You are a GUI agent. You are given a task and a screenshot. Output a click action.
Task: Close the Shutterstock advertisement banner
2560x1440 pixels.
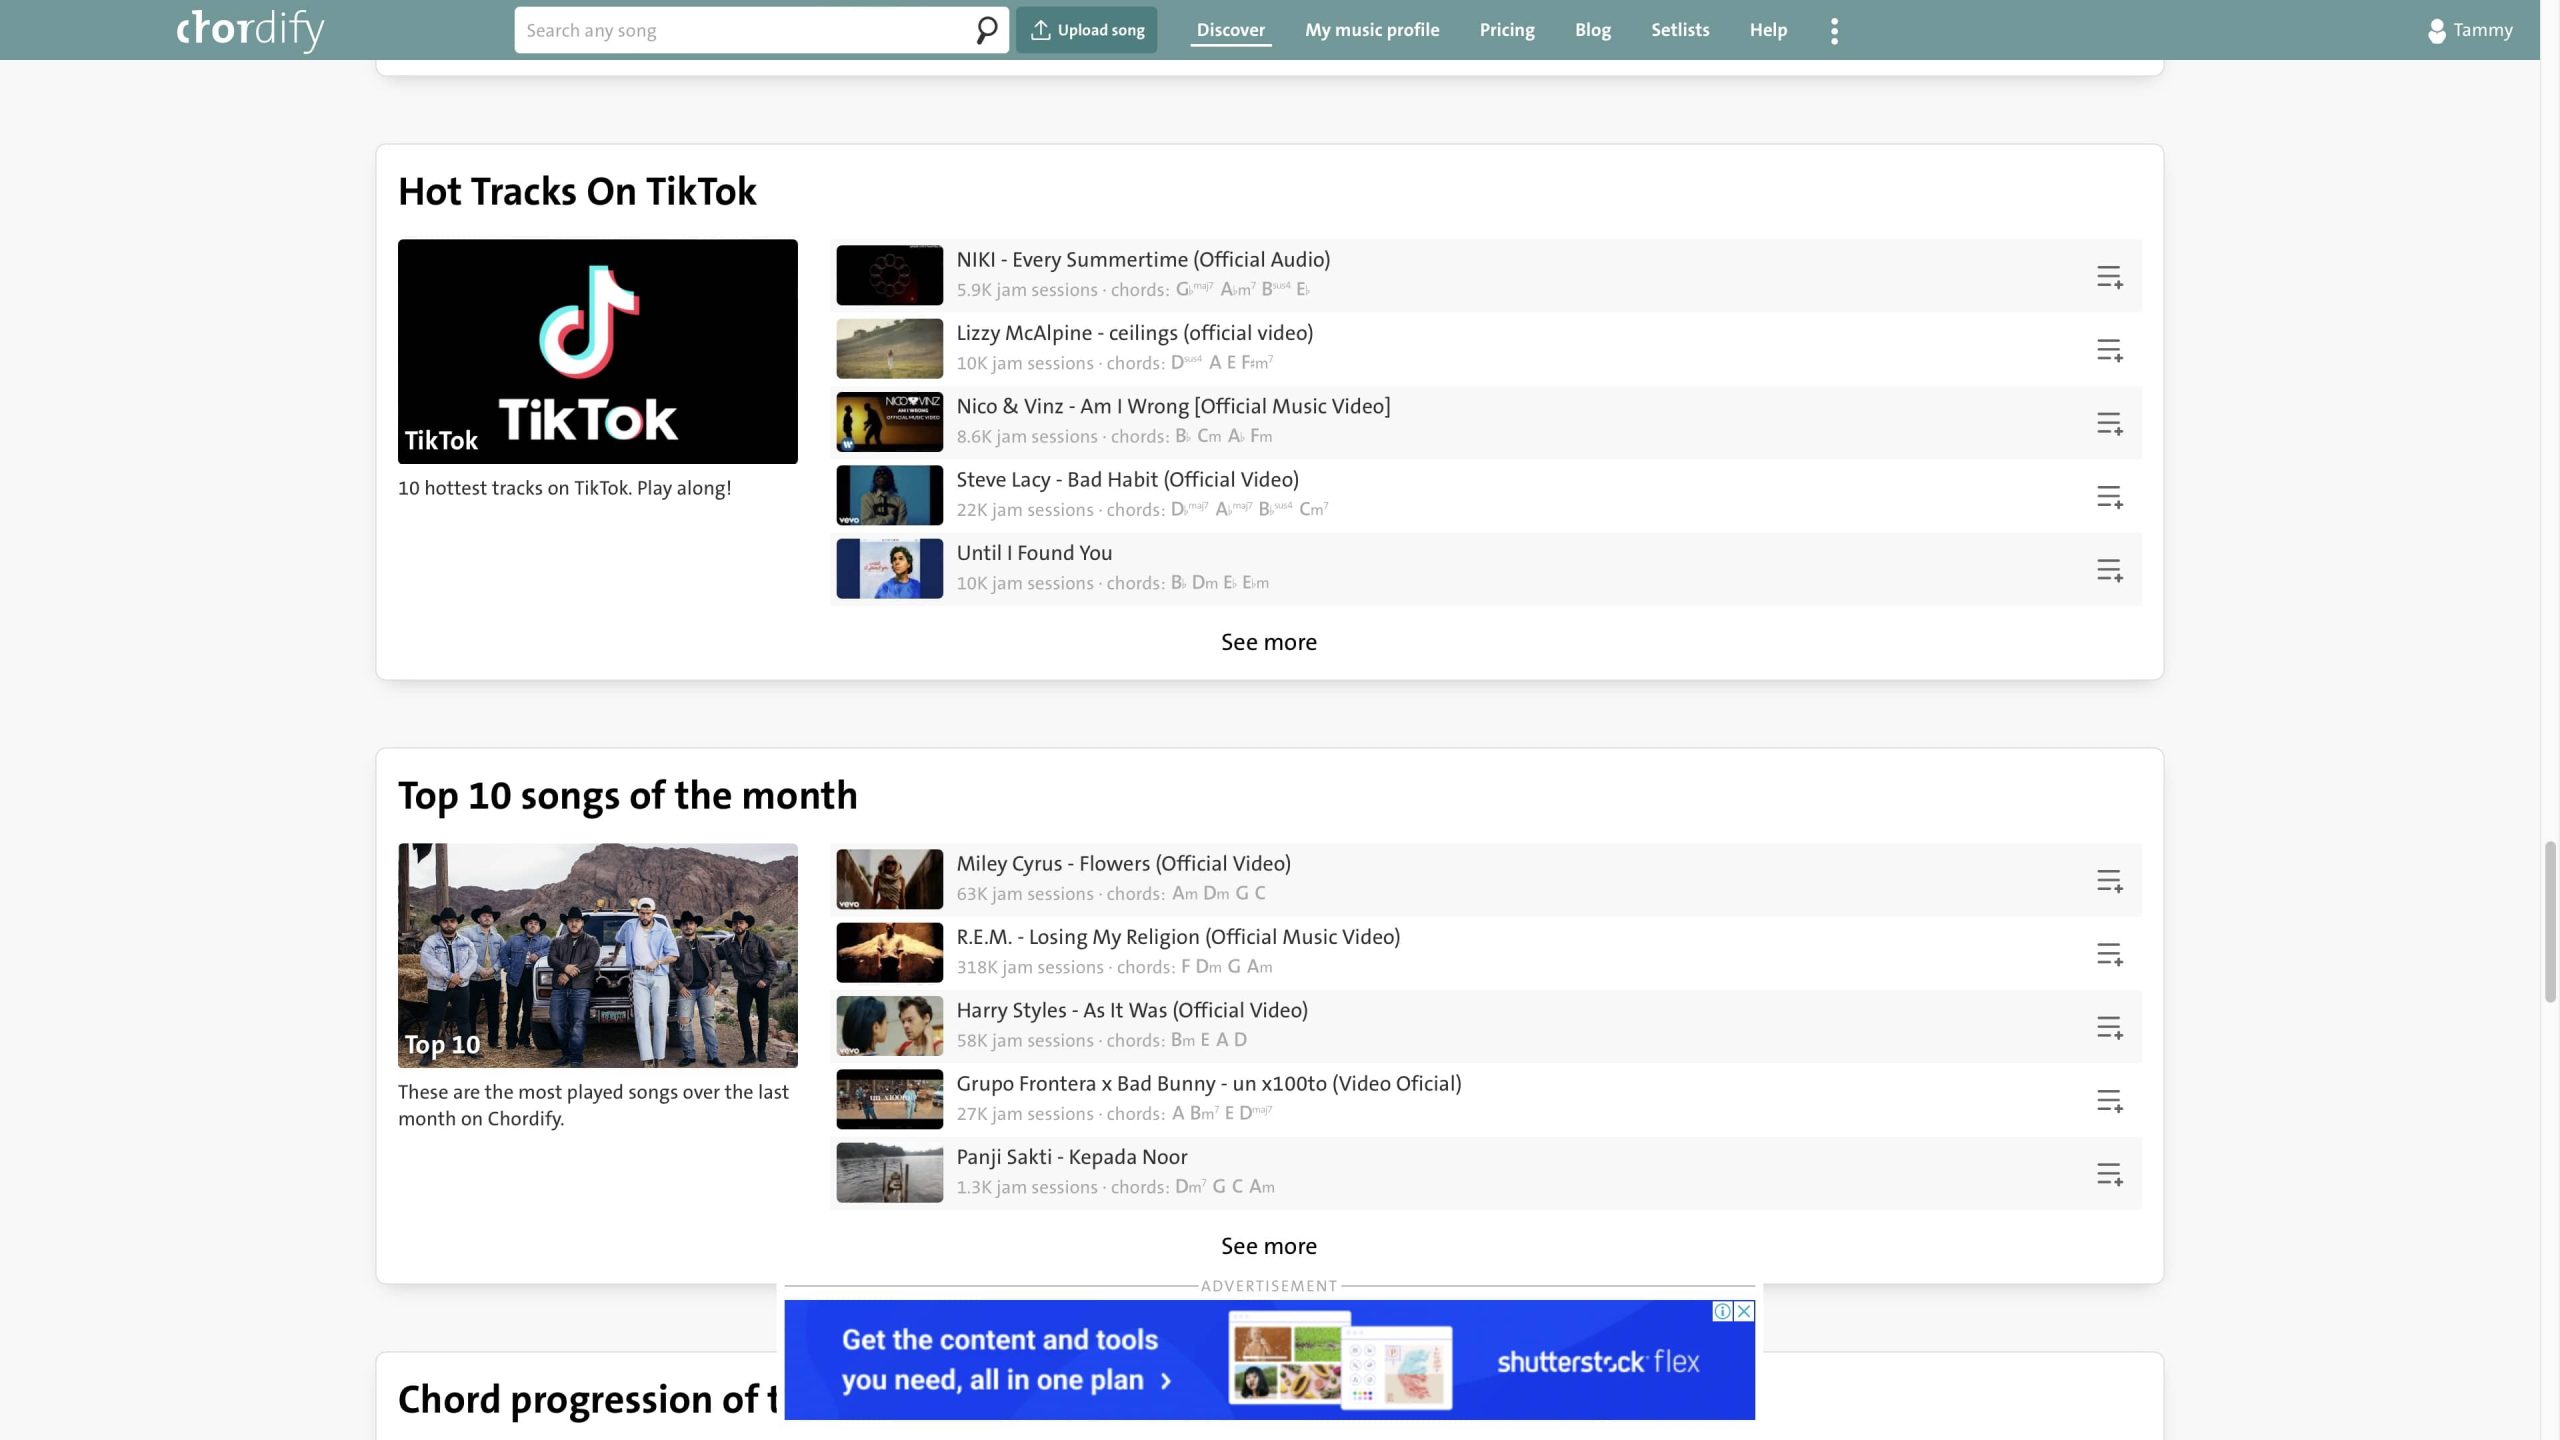pos(1744,1311)
